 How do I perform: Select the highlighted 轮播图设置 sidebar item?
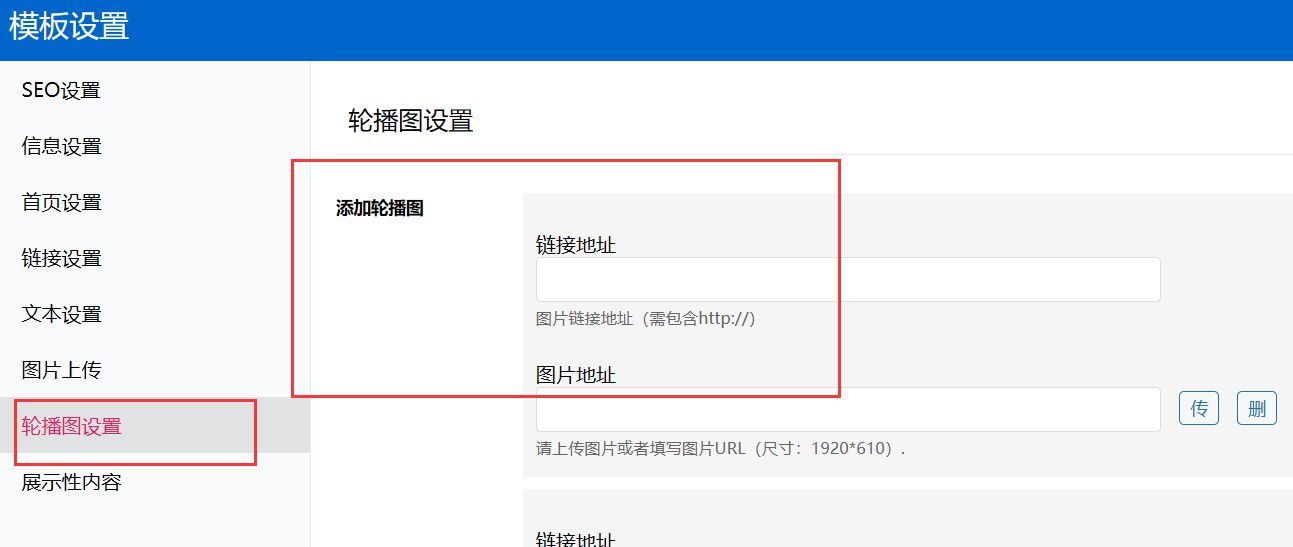[72, 427]
